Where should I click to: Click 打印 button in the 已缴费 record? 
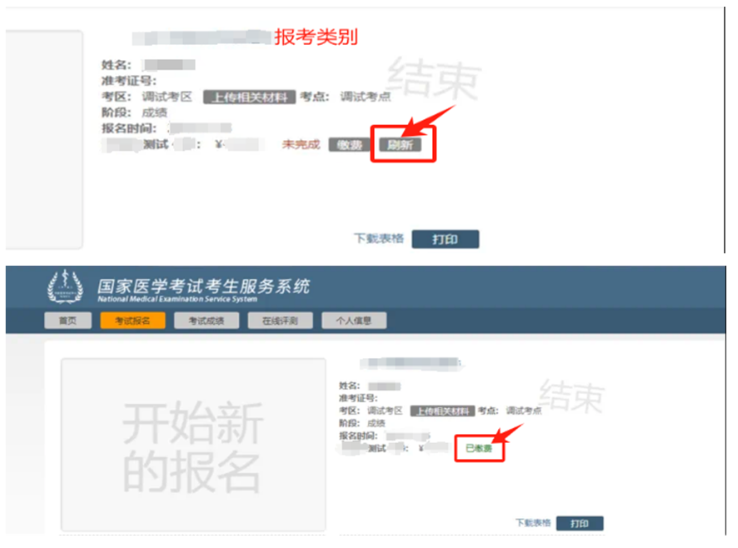point(579,524)
